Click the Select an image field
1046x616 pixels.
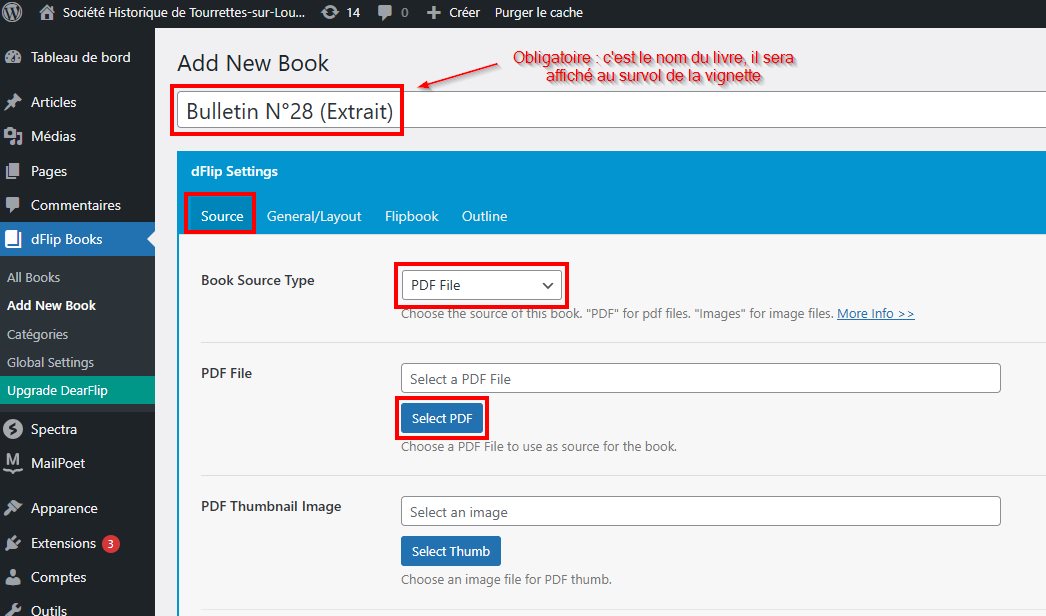click(700, 511)
